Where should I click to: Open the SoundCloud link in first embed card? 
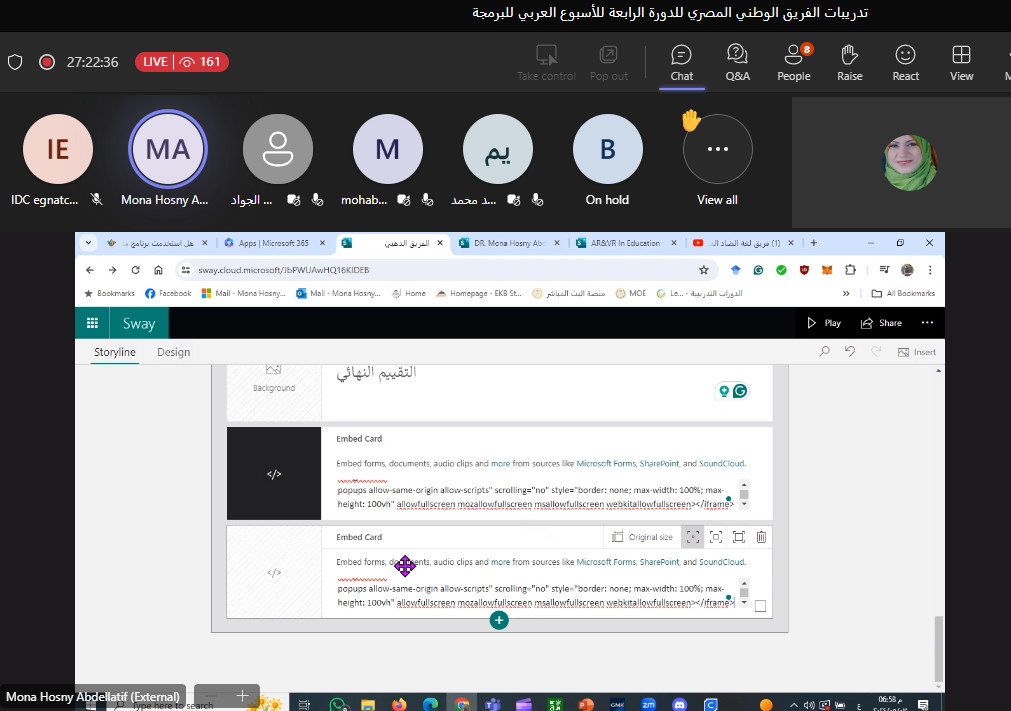pos(721,463)
